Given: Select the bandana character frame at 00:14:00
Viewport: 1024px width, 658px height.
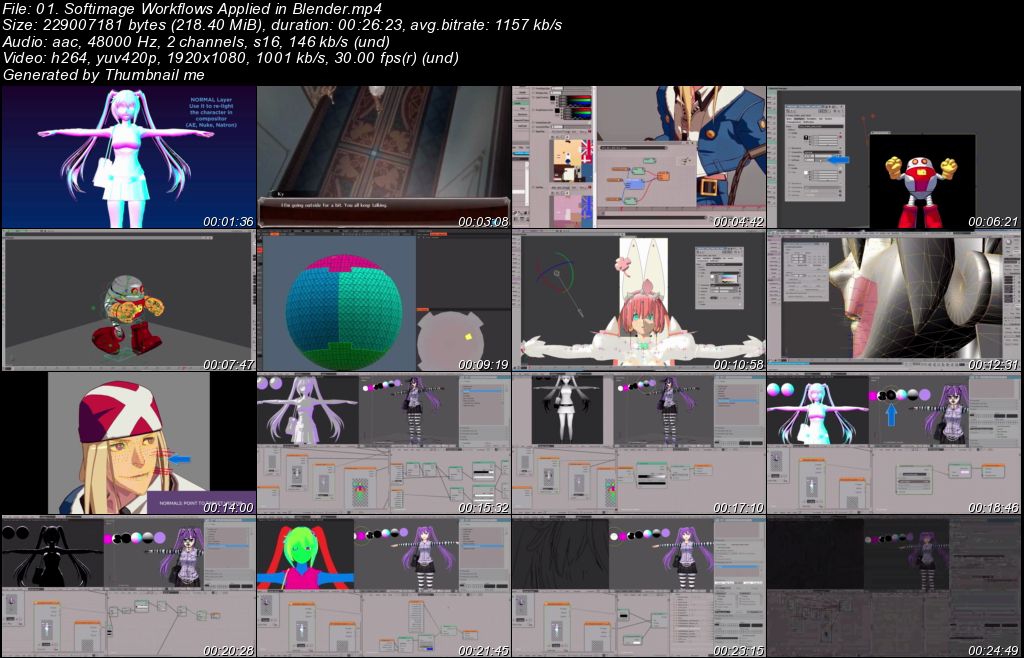Looking at the screenshot, I should click(129, 443).
